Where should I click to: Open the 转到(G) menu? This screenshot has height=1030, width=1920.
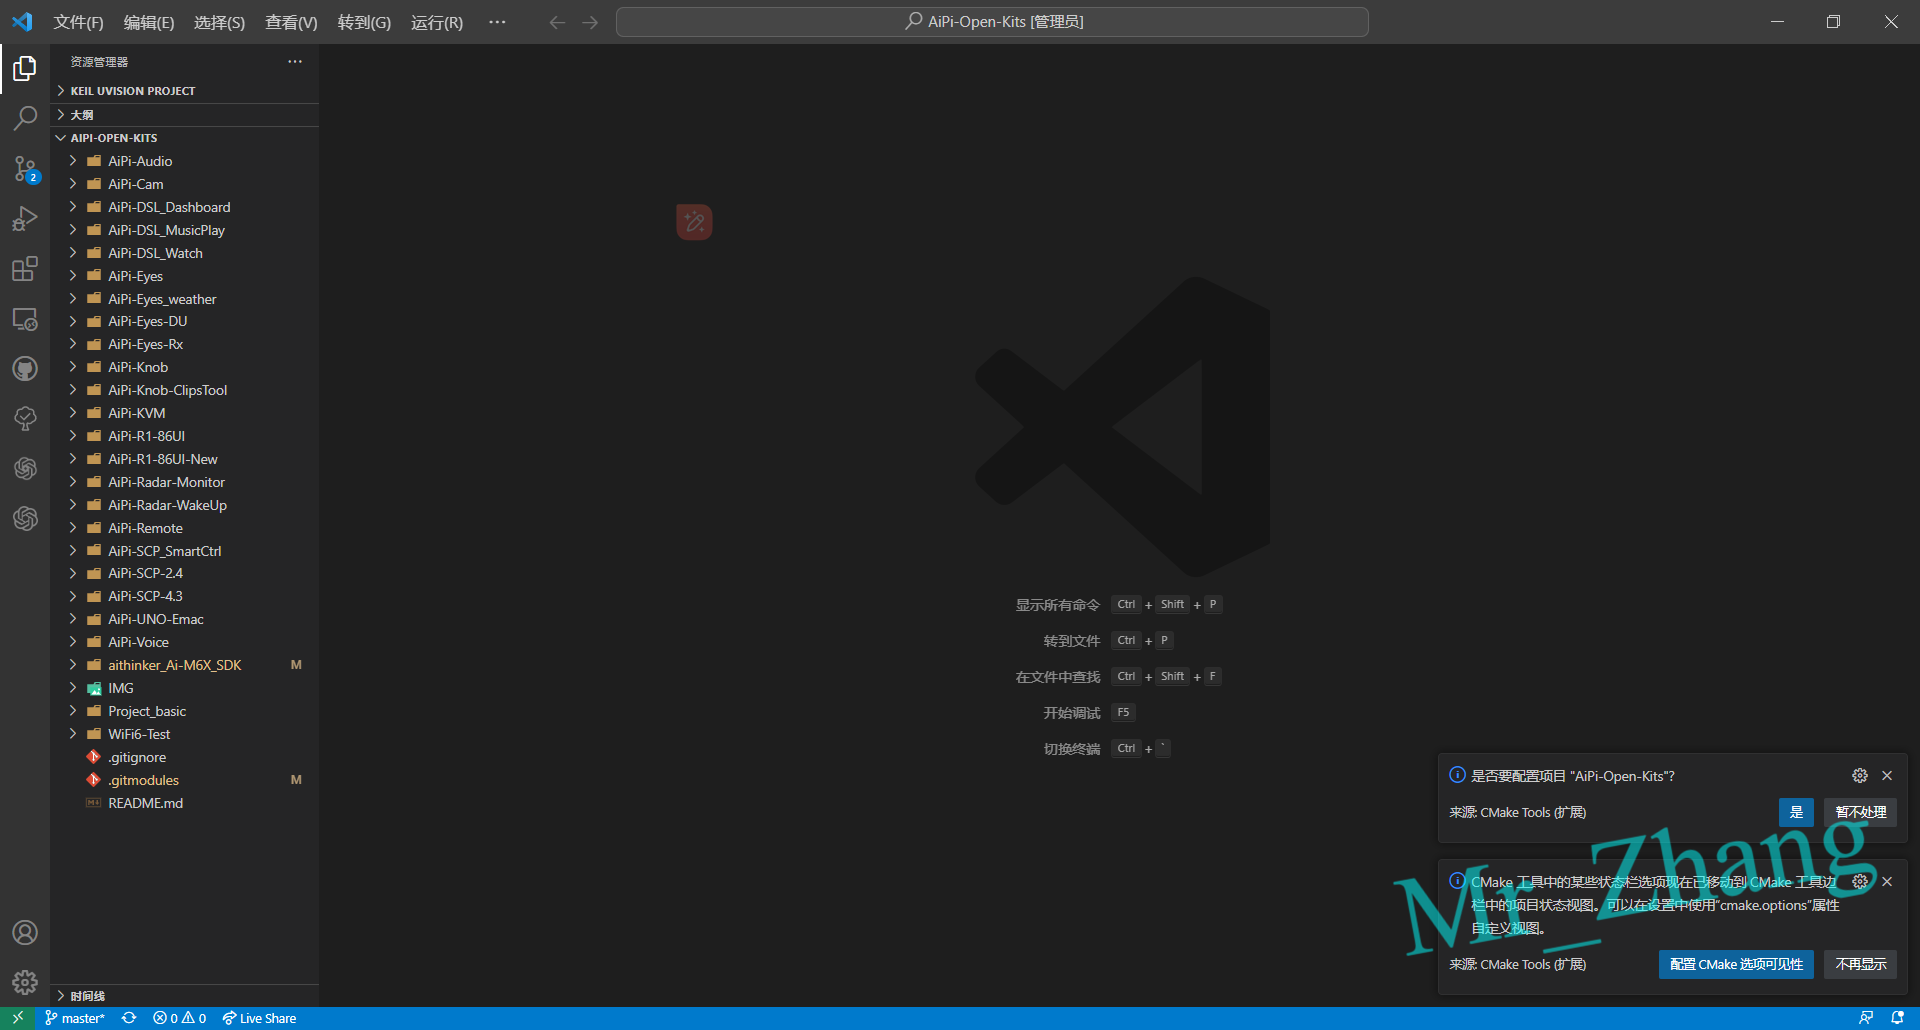click(364, 22)
